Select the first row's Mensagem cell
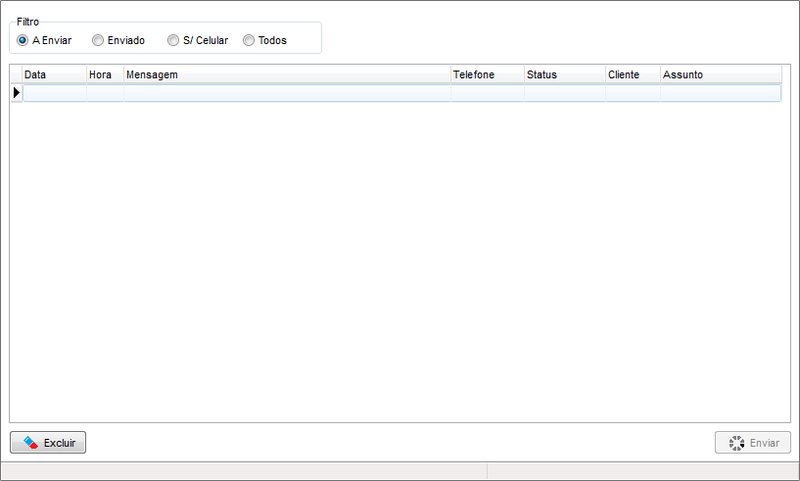 286,93
